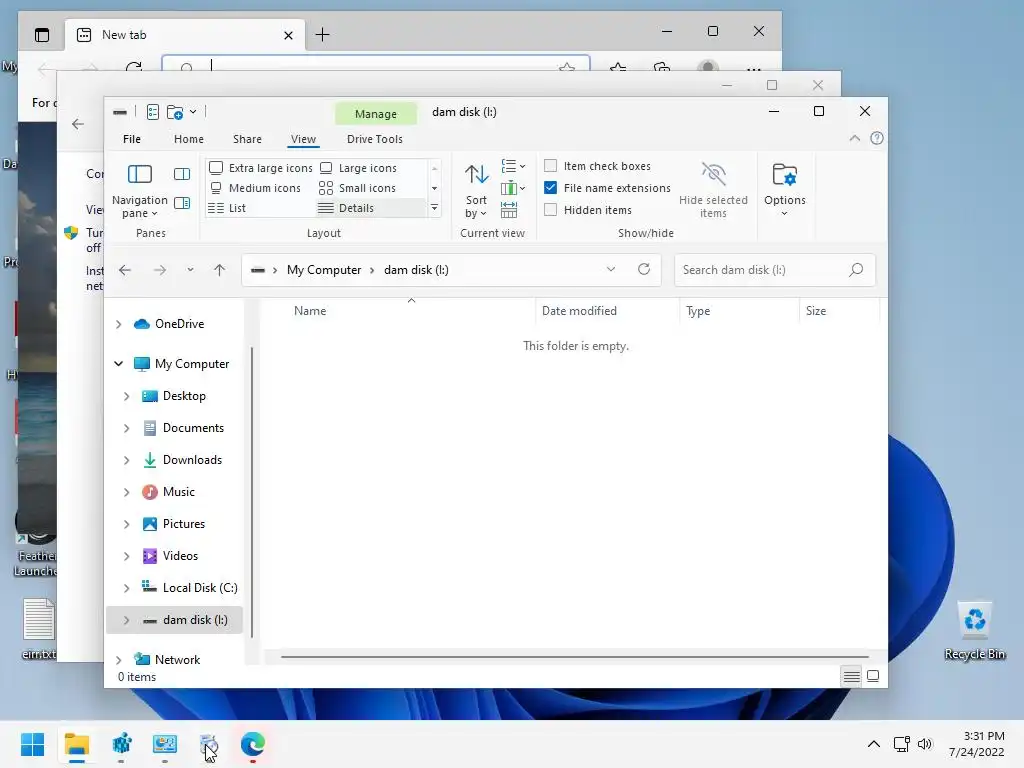Expand the Desktop tree node
This screenshot has width=1024, height=768.
(127, 396)
